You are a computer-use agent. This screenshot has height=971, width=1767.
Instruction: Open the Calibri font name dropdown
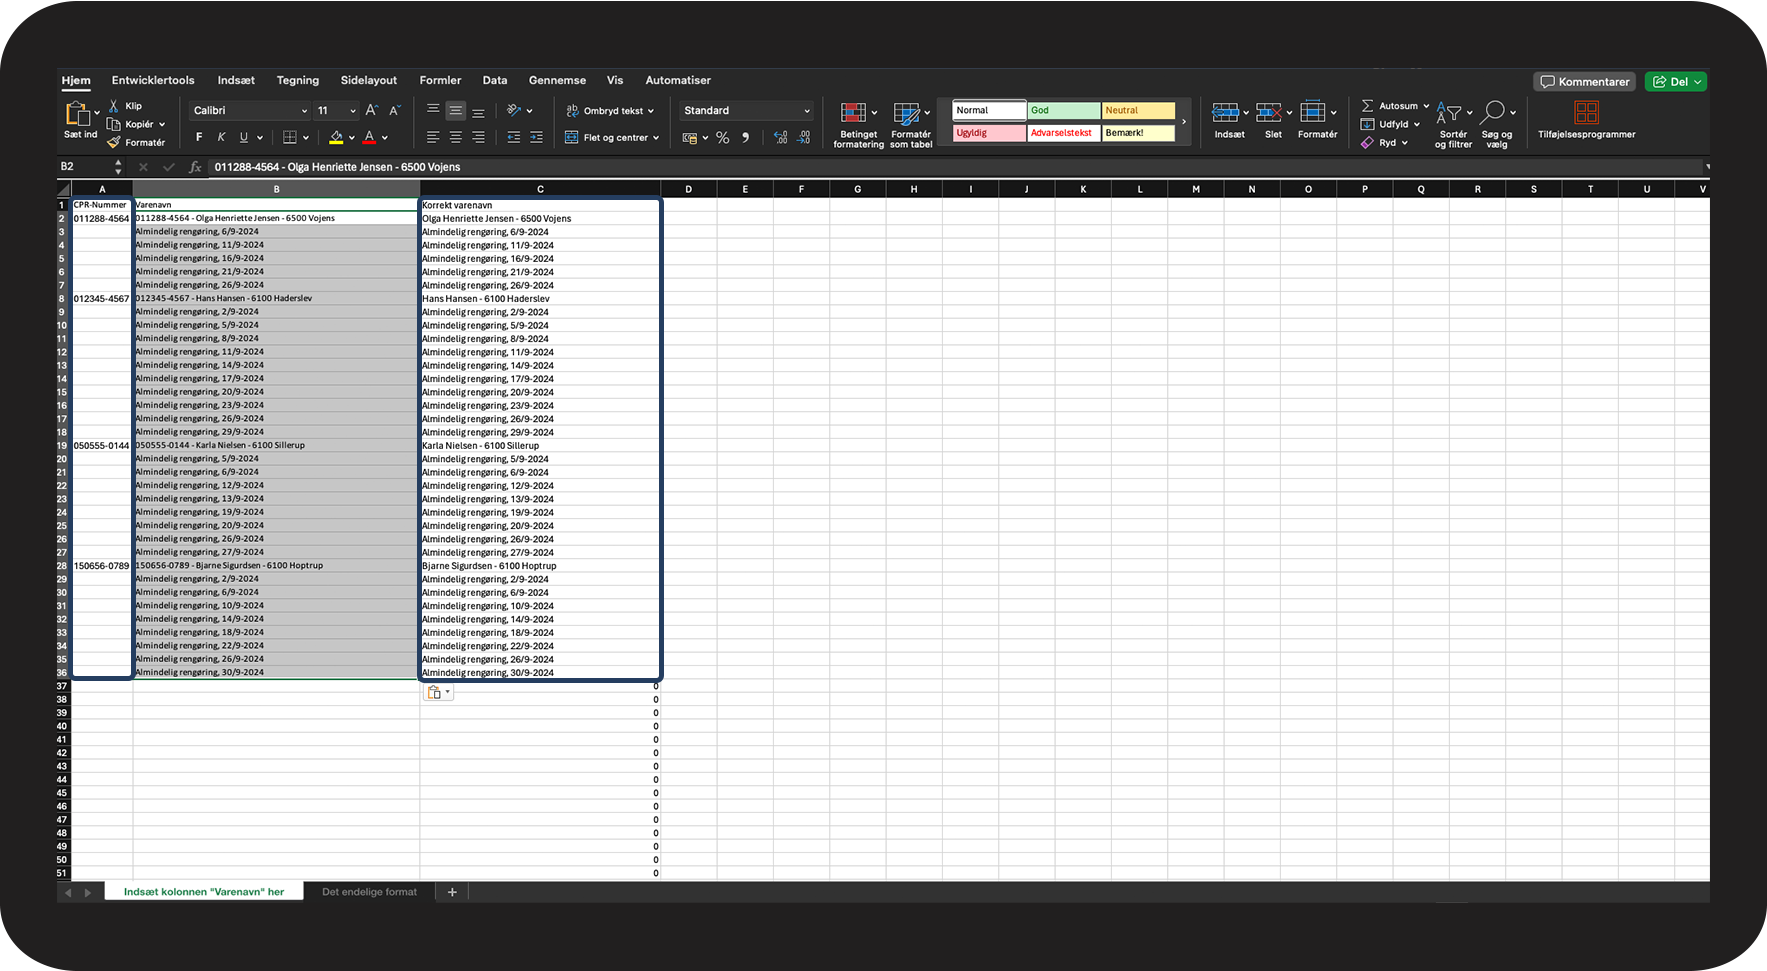point(304,111)
